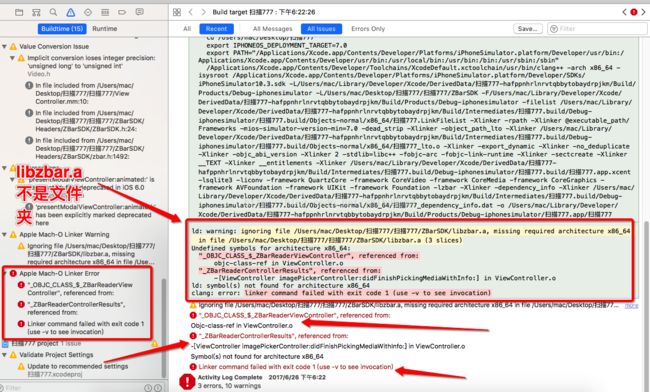
Task: Click the '3 errors, 10 warnings' summary
Action: tap(229, 386)
